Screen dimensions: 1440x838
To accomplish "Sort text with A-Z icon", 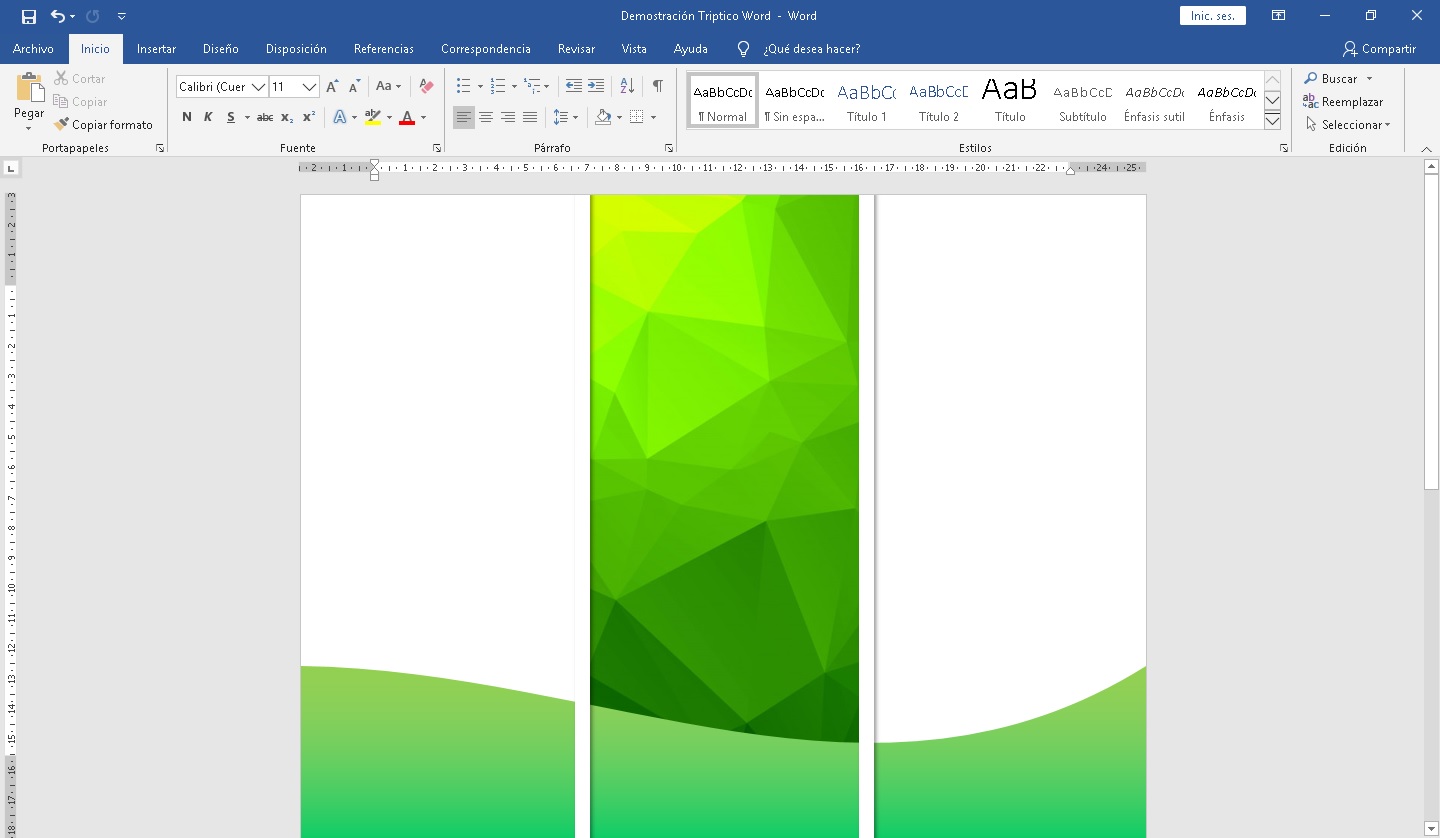I will coord(627,87).
